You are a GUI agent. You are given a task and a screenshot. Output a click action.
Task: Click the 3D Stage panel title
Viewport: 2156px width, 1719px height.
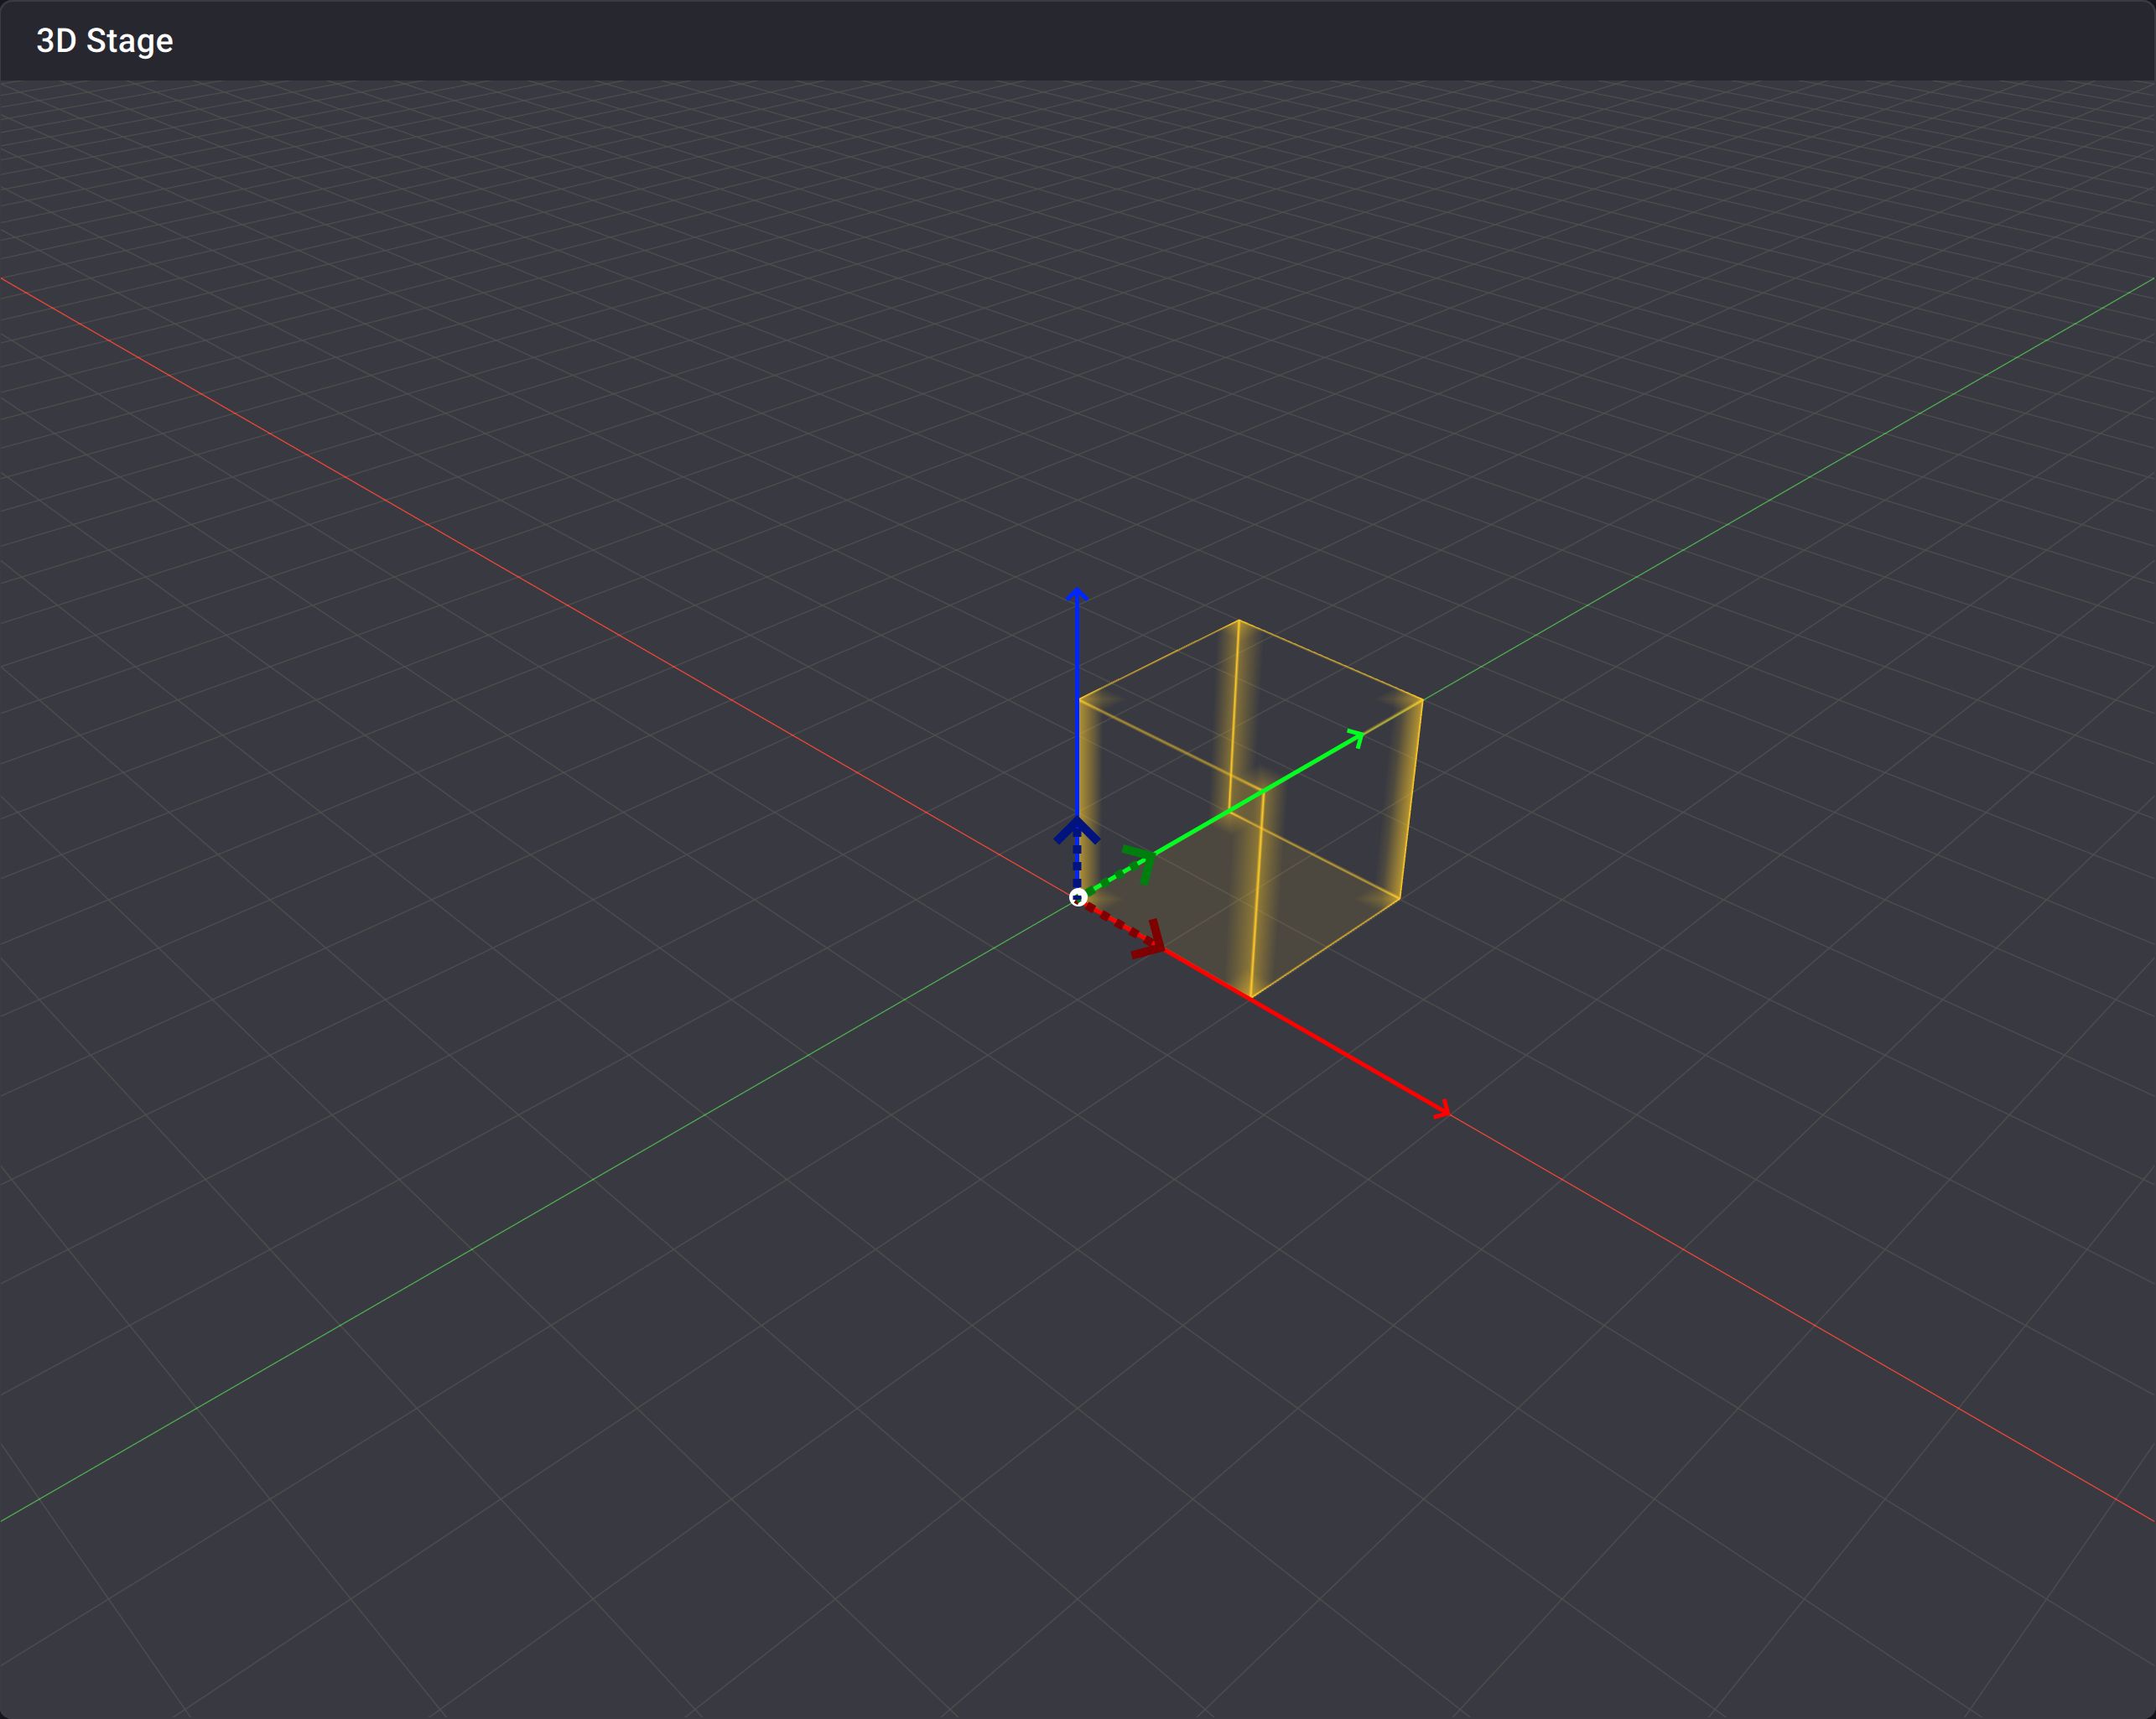click(x=104, y=41)
